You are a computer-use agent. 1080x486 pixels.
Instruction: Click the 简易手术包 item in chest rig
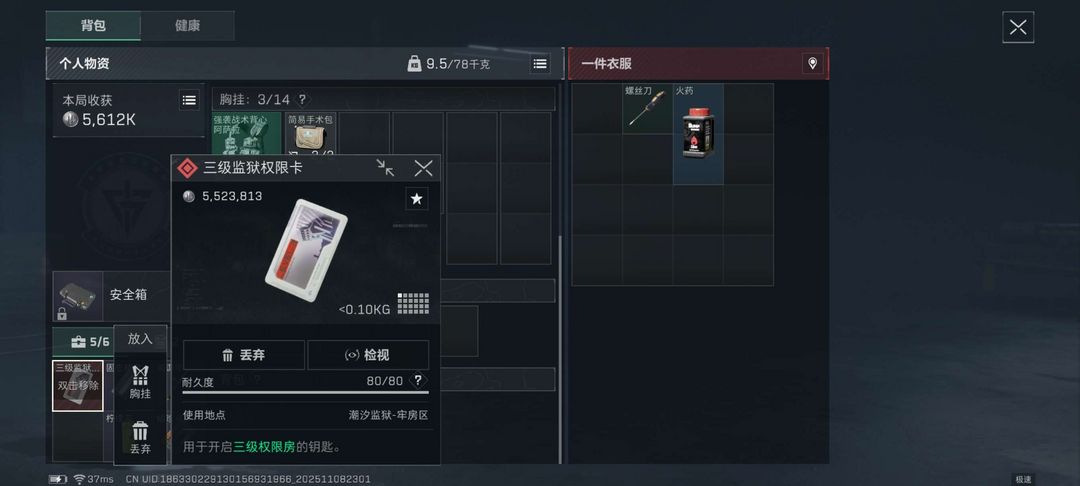[x=311, y=134]
